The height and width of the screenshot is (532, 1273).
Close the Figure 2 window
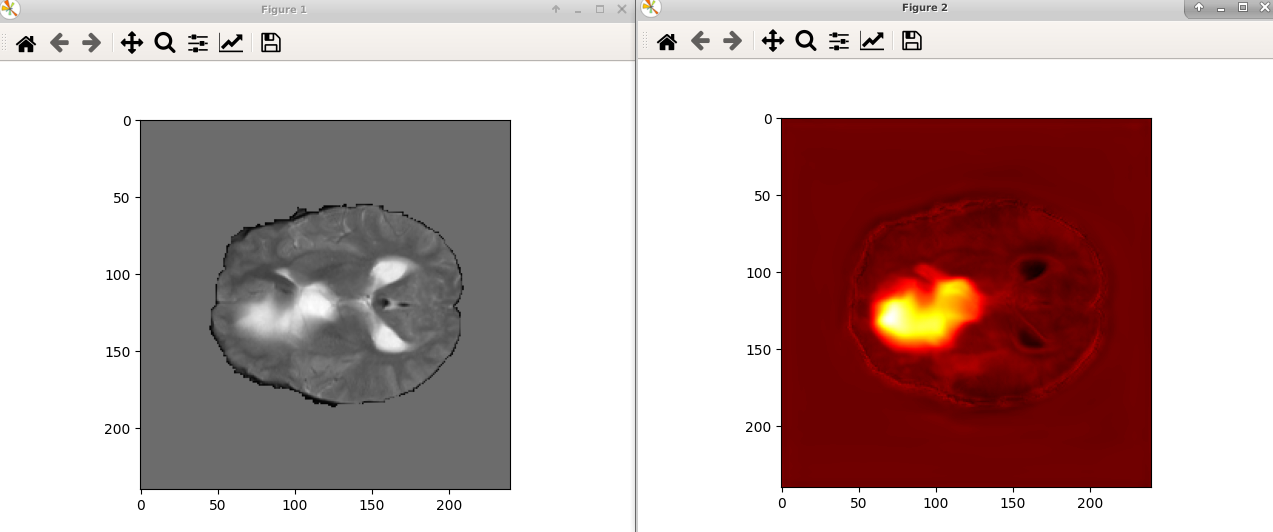(x=1263, y=7)
